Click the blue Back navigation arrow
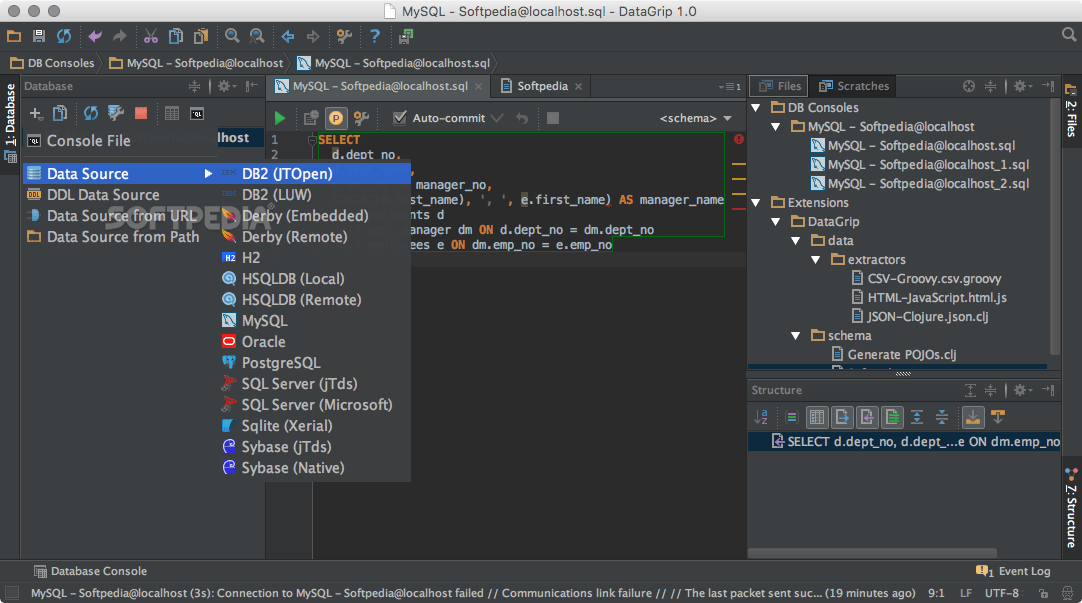1082x603 pixels. 288,36
